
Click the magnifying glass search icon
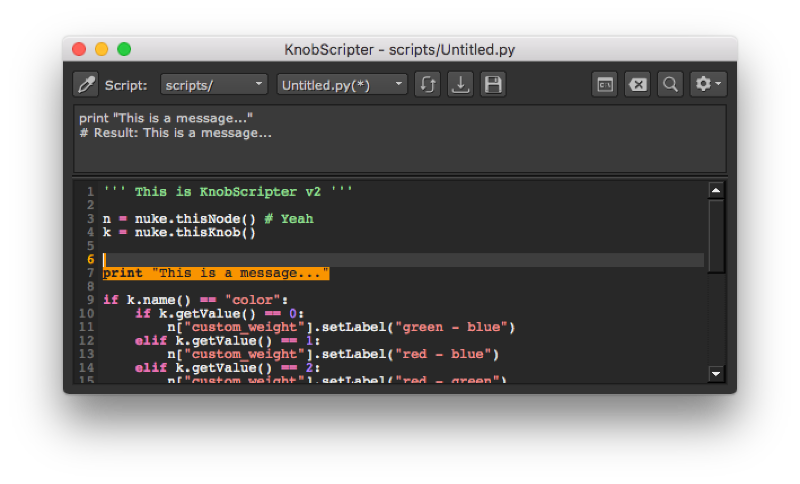pos(670,85)
